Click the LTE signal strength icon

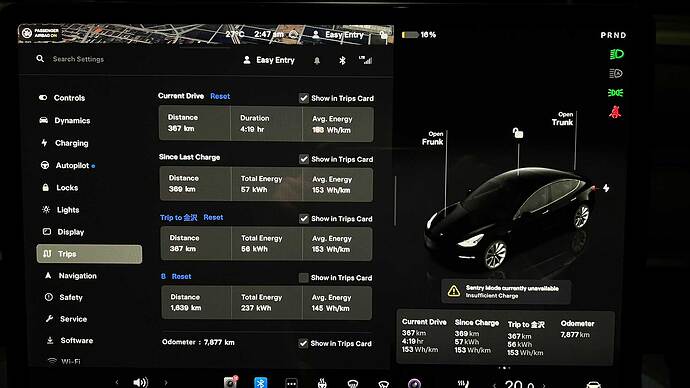click(x=365, y=60)
